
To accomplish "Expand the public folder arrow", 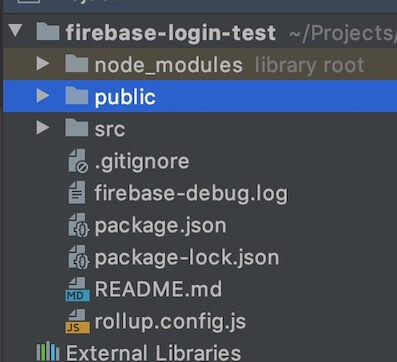I will point(43,96).
